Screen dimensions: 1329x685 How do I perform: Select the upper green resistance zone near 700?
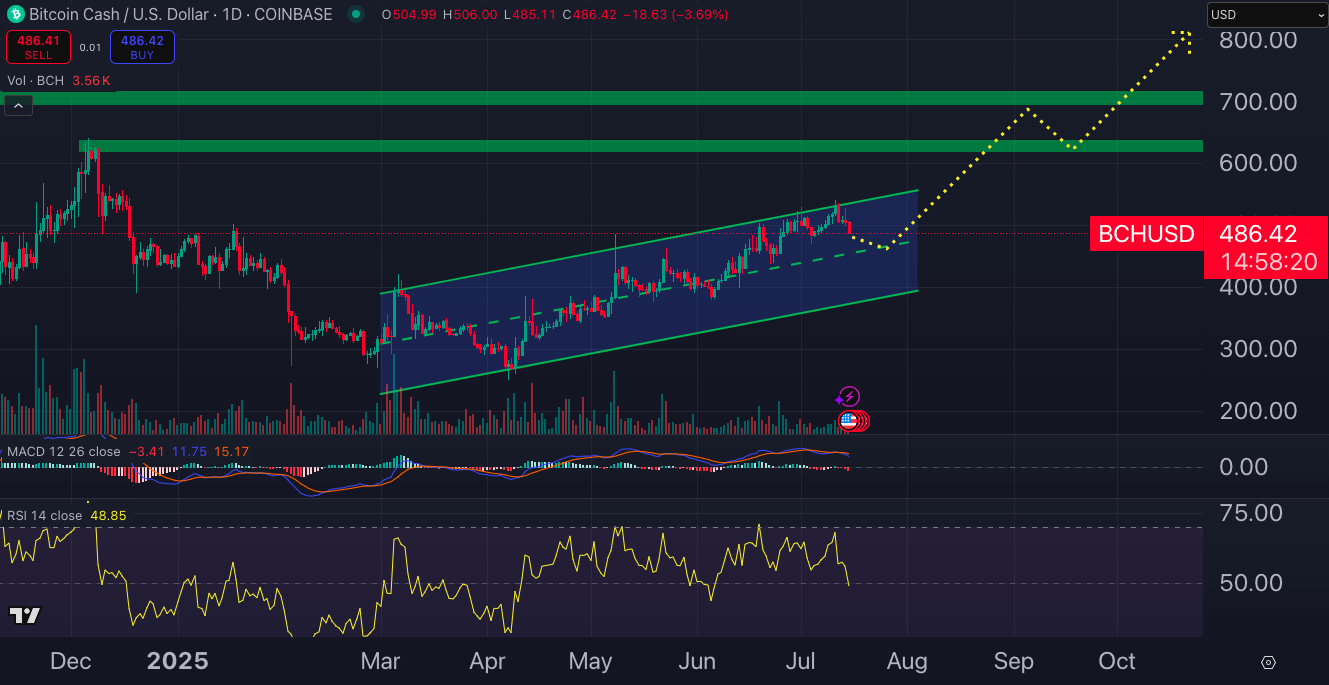(x=600, y=98)
